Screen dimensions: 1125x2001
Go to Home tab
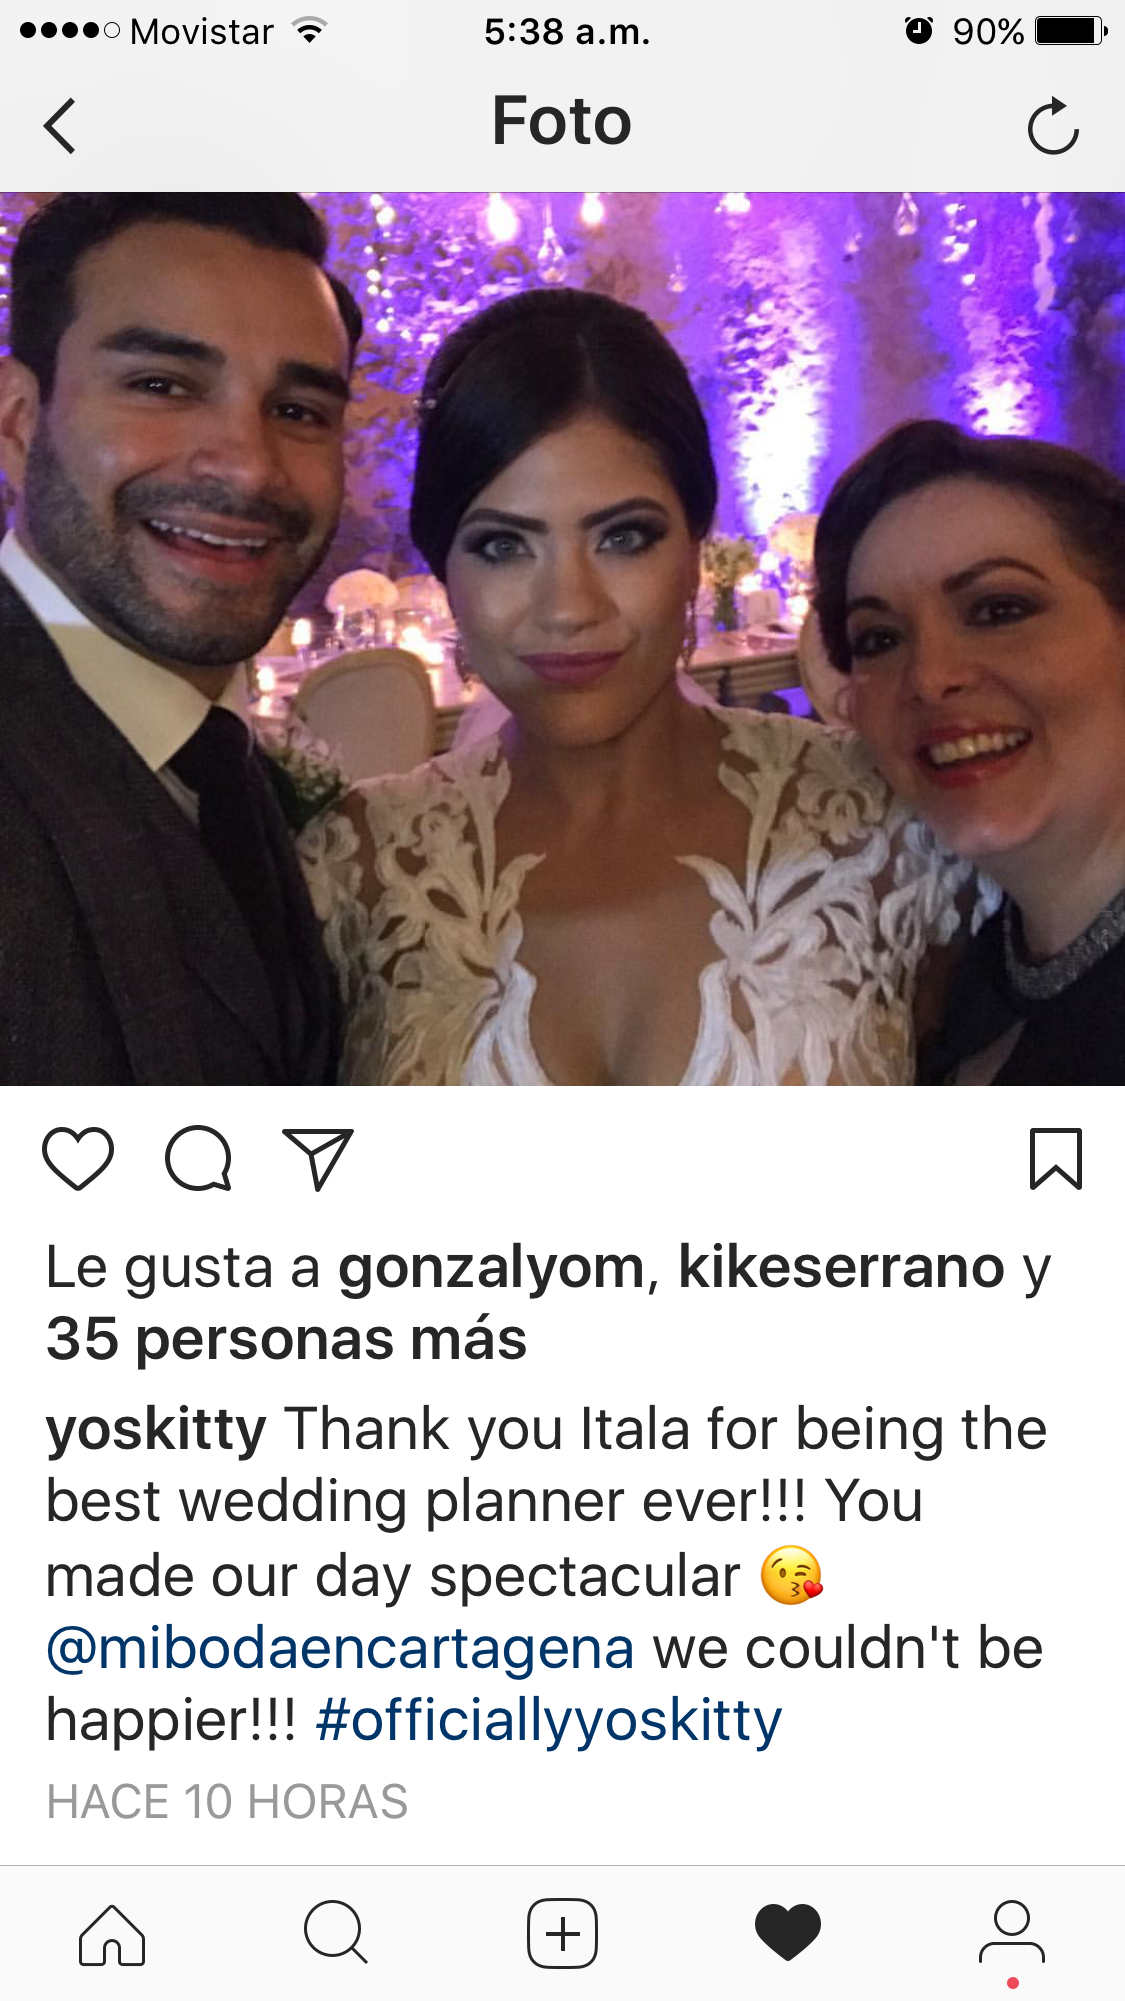pyautogui.click(x=112, y=1934)
